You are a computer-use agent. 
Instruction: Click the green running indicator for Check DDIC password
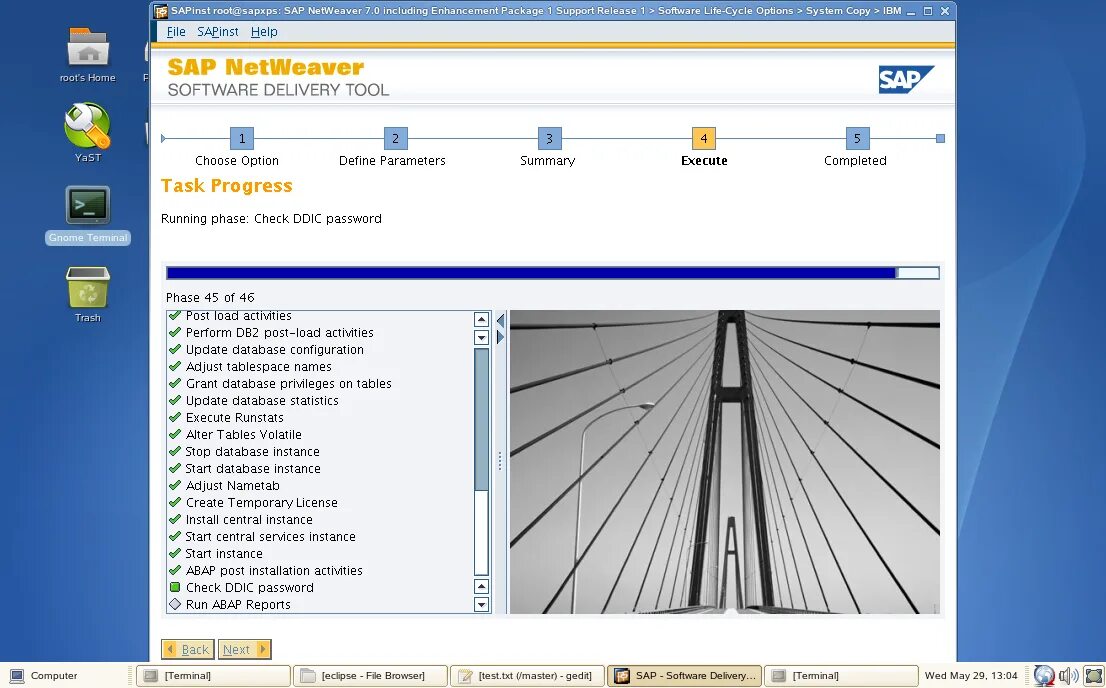coord(175,586)
